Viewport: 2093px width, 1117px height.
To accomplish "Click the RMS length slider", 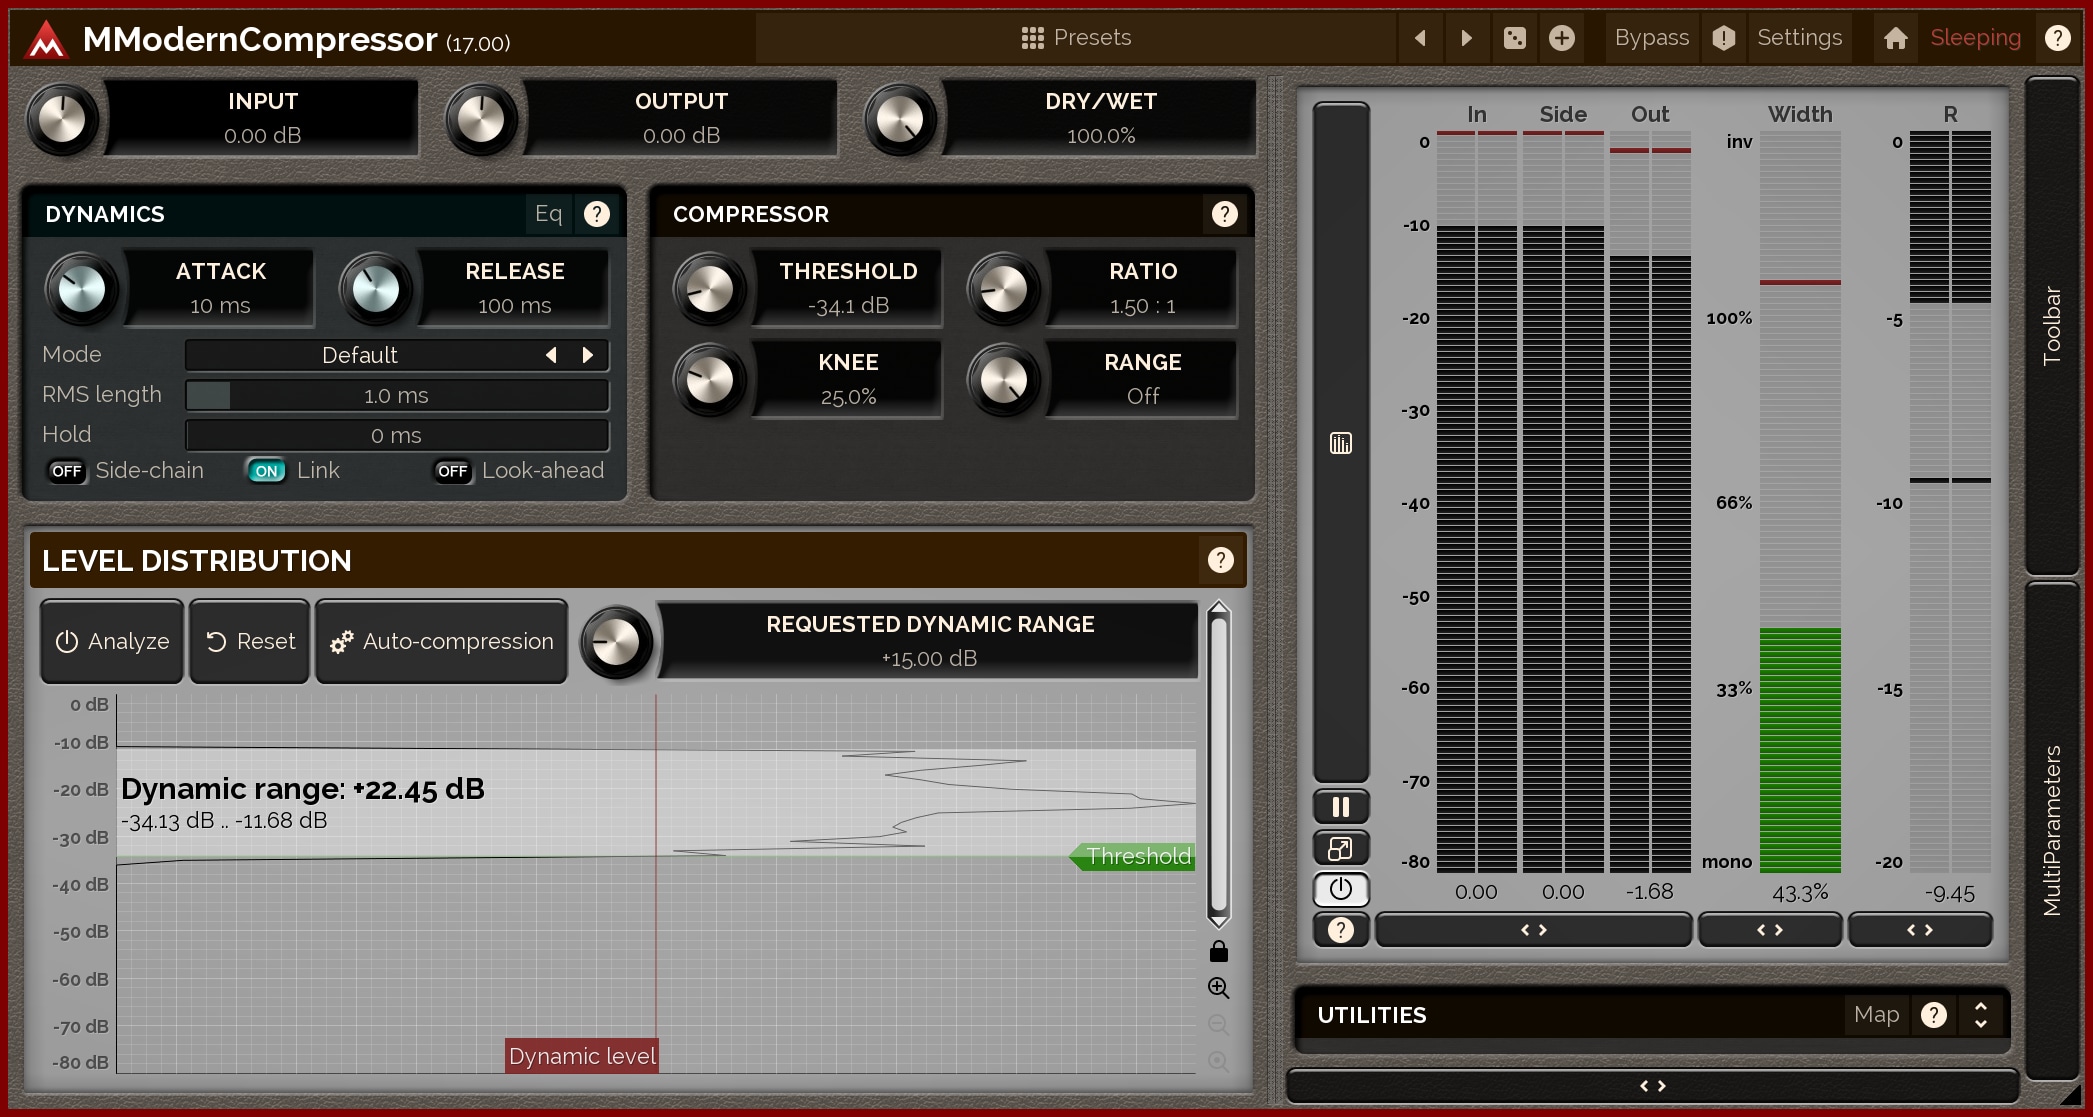I will 397,395.
